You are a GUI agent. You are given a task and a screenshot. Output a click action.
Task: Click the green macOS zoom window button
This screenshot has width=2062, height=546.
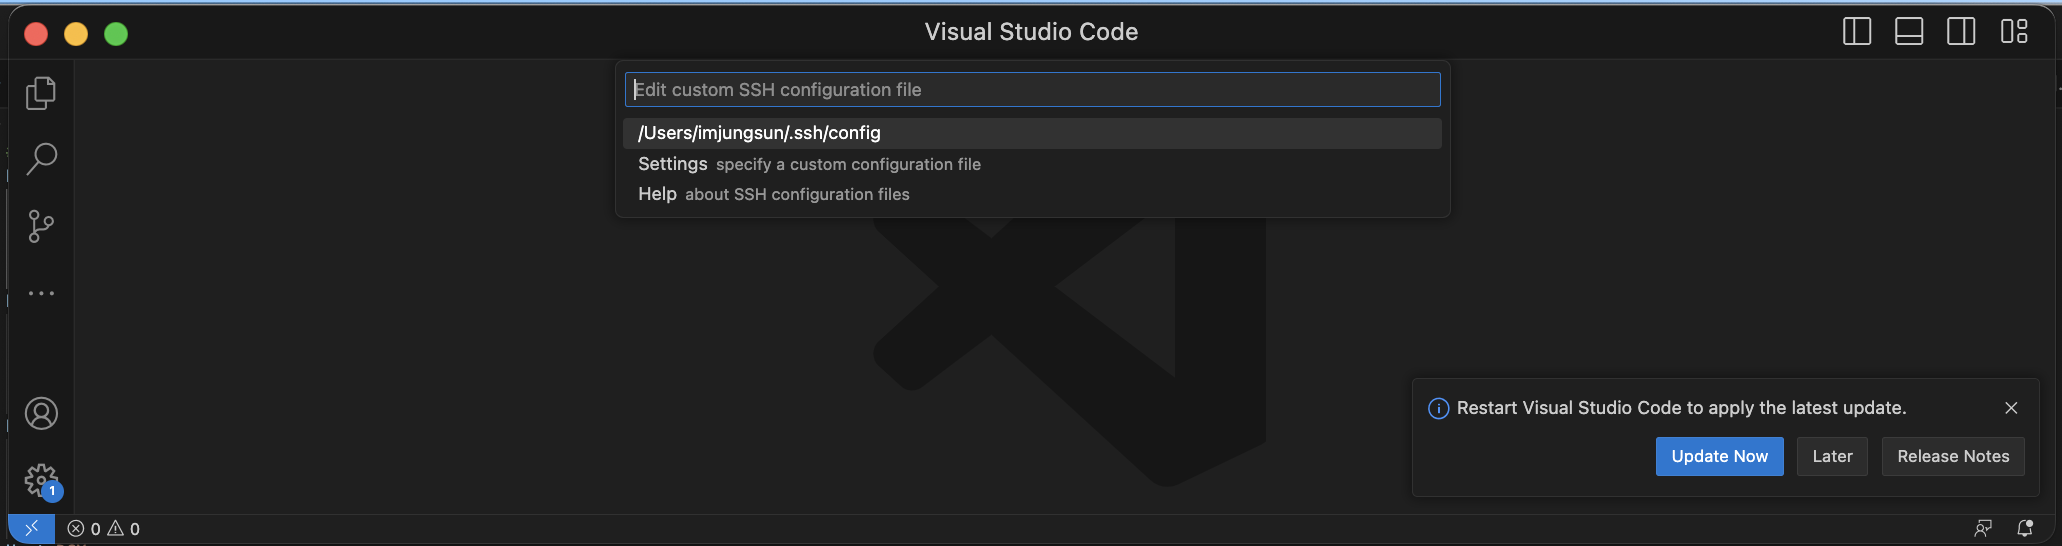pos(116,34)
